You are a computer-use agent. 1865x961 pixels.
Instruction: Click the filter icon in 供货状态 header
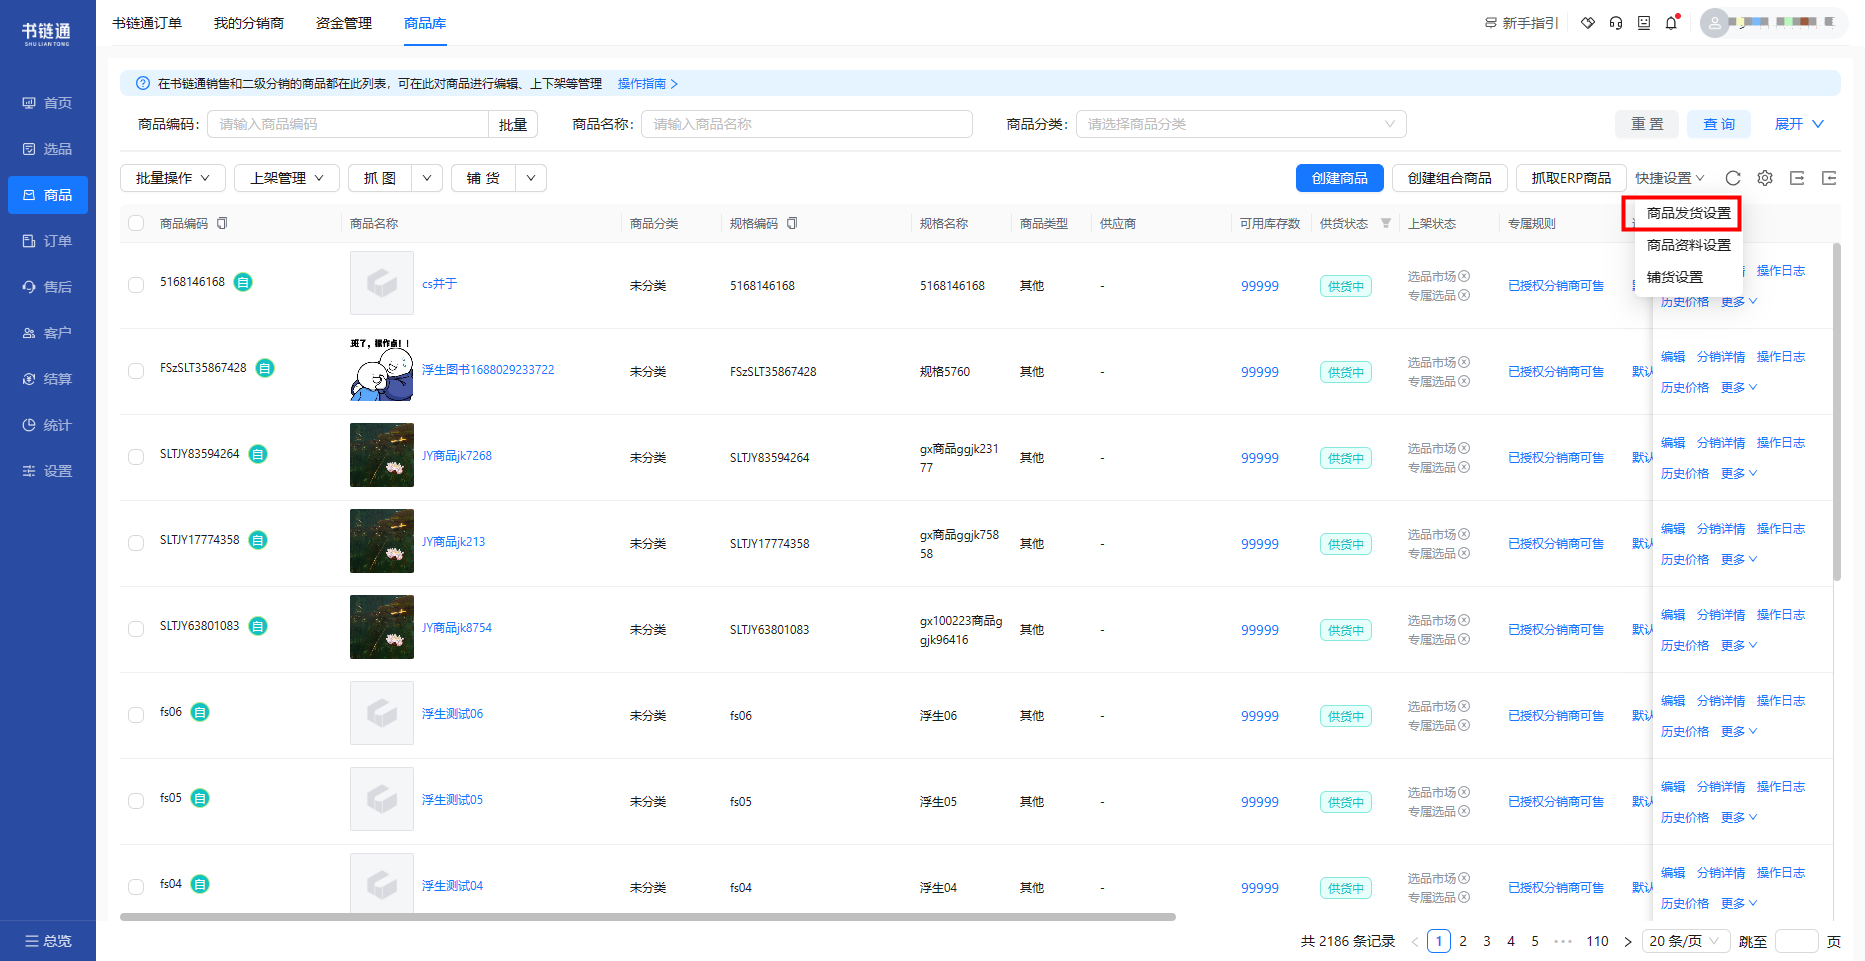point(1386,223)
